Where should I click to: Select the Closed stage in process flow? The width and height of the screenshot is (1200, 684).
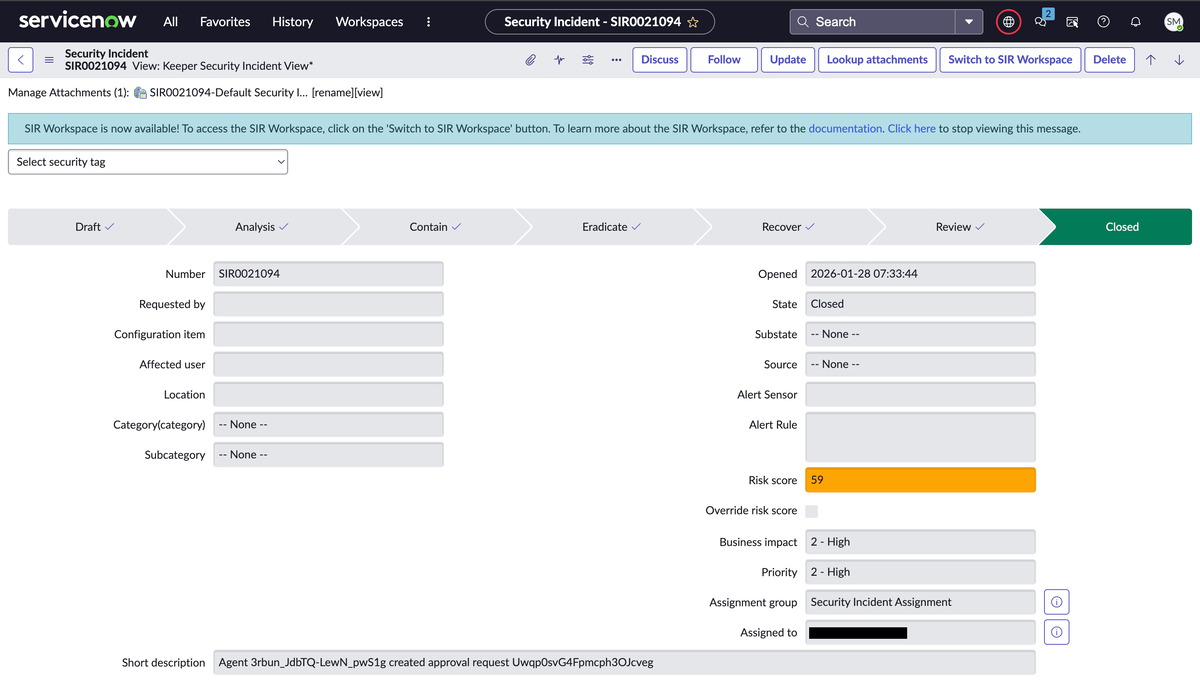pos(1121,227)
